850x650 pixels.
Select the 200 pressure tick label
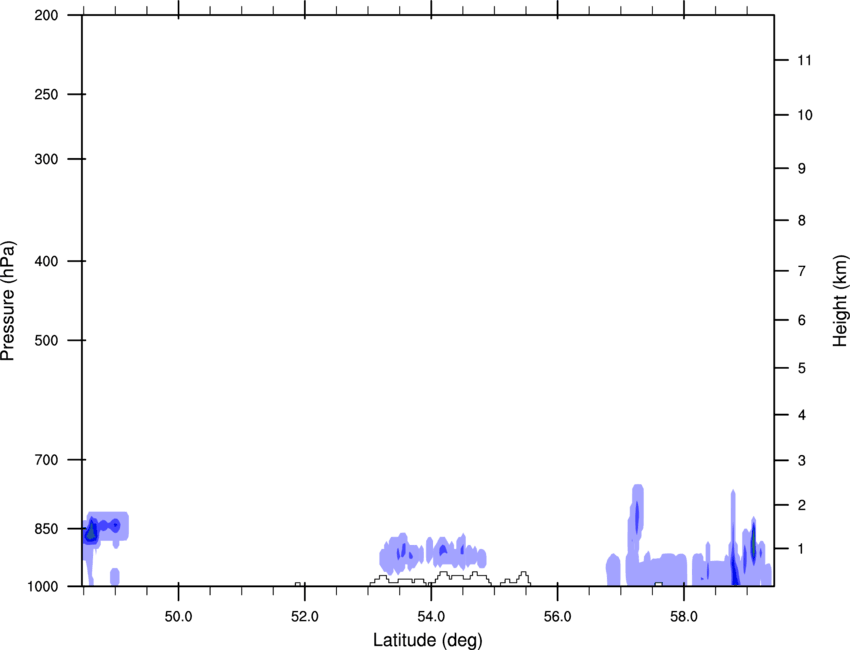click(46, 15)
